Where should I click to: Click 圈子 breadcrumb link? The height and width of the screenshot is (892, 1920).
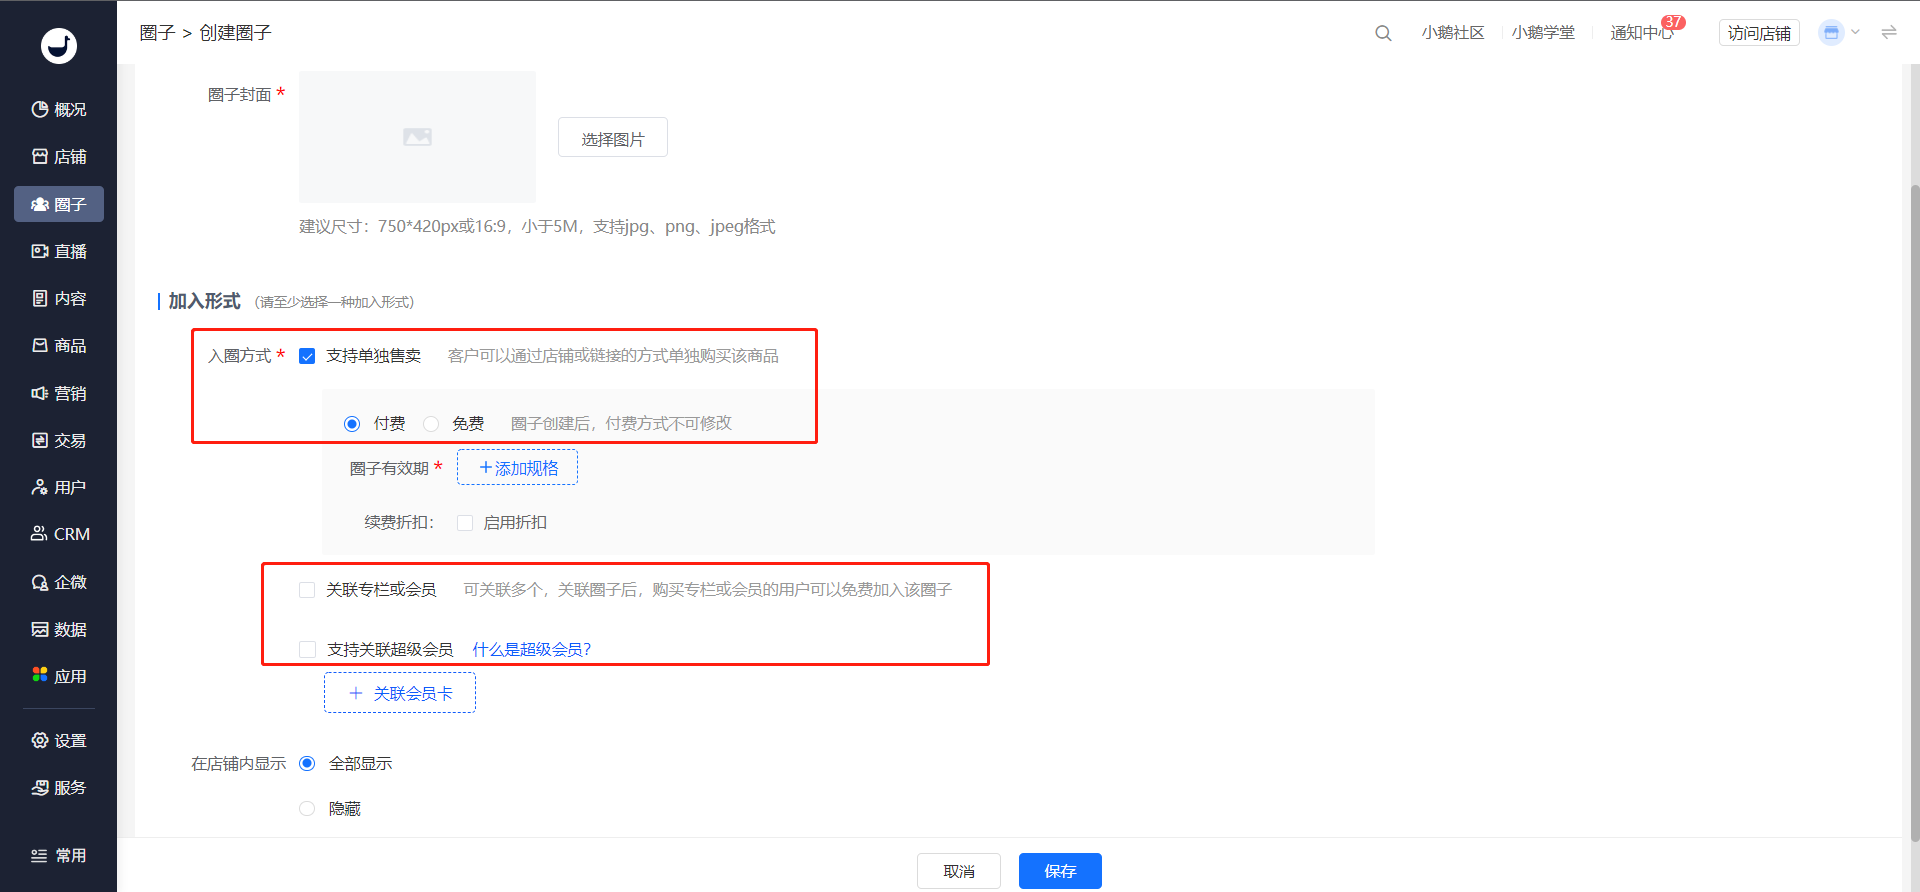click(x=157, y=33)
